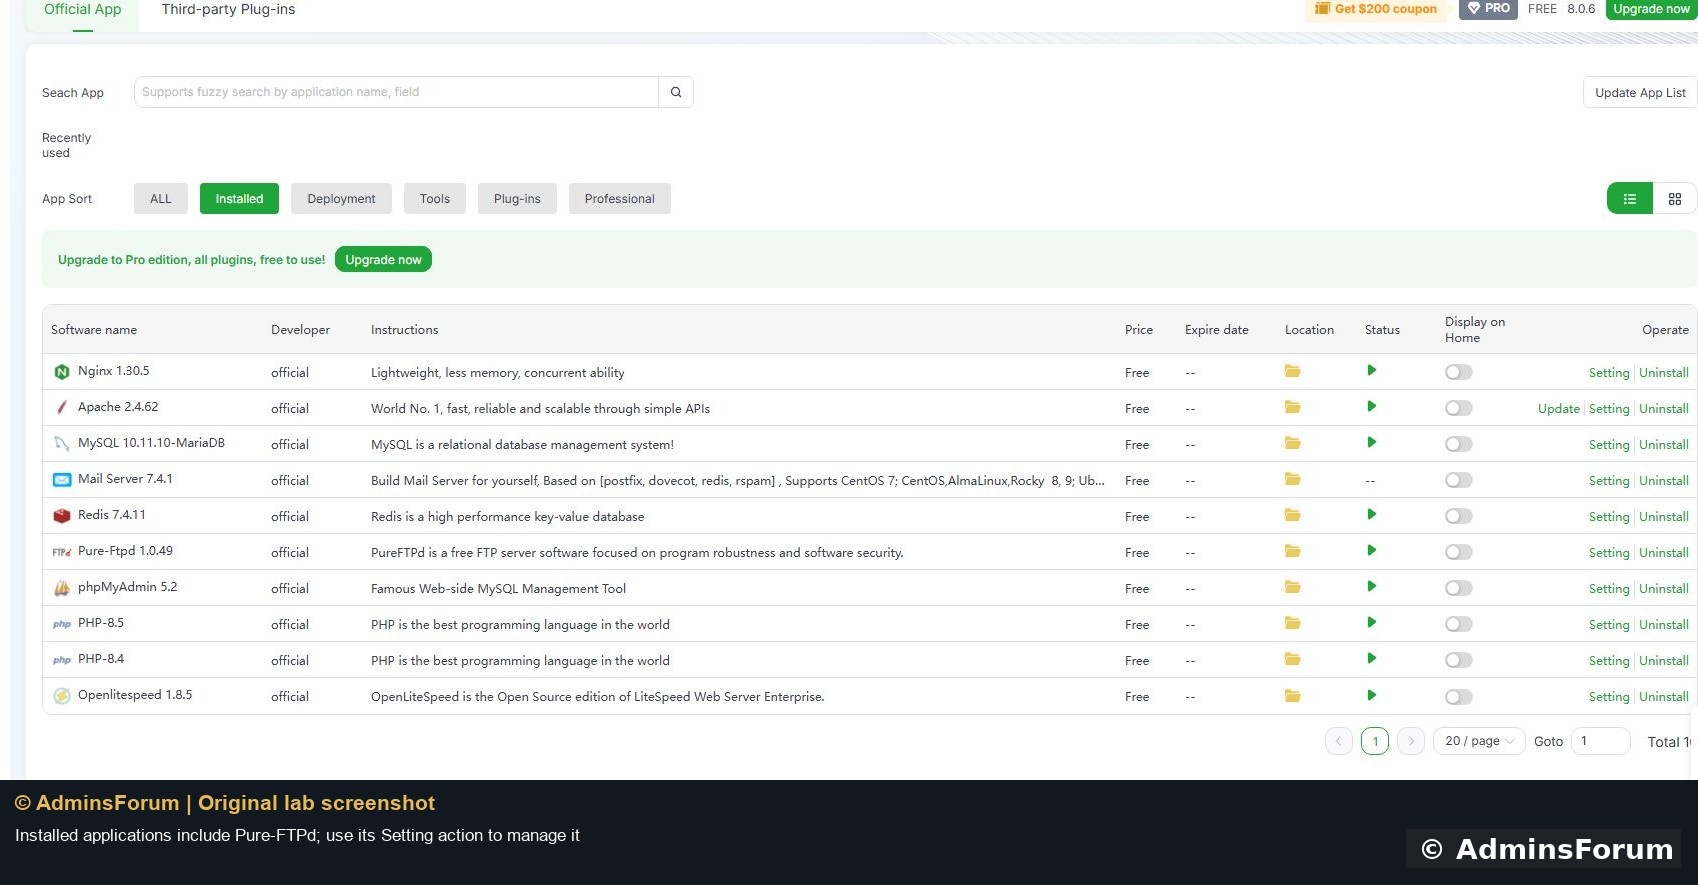Switch to Third-party Plug-ins tab
The width and height of the screenshot is (1698, 885).
tap(228, 9)
